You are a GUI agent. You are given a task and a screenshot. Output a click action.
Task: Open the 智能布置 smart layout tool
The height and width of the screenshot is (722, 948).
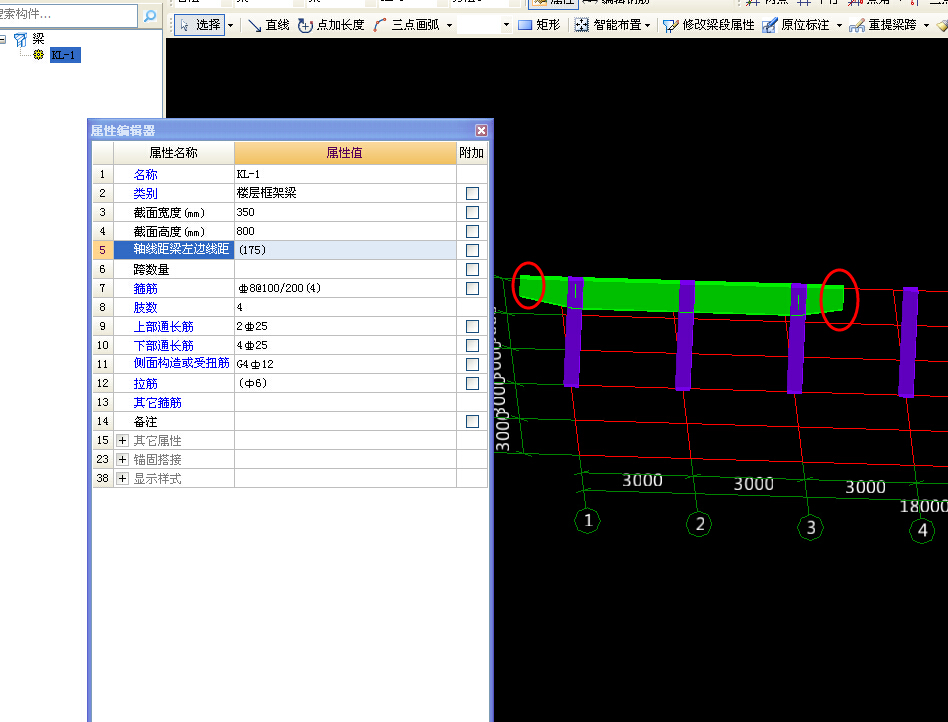point(608,25)
